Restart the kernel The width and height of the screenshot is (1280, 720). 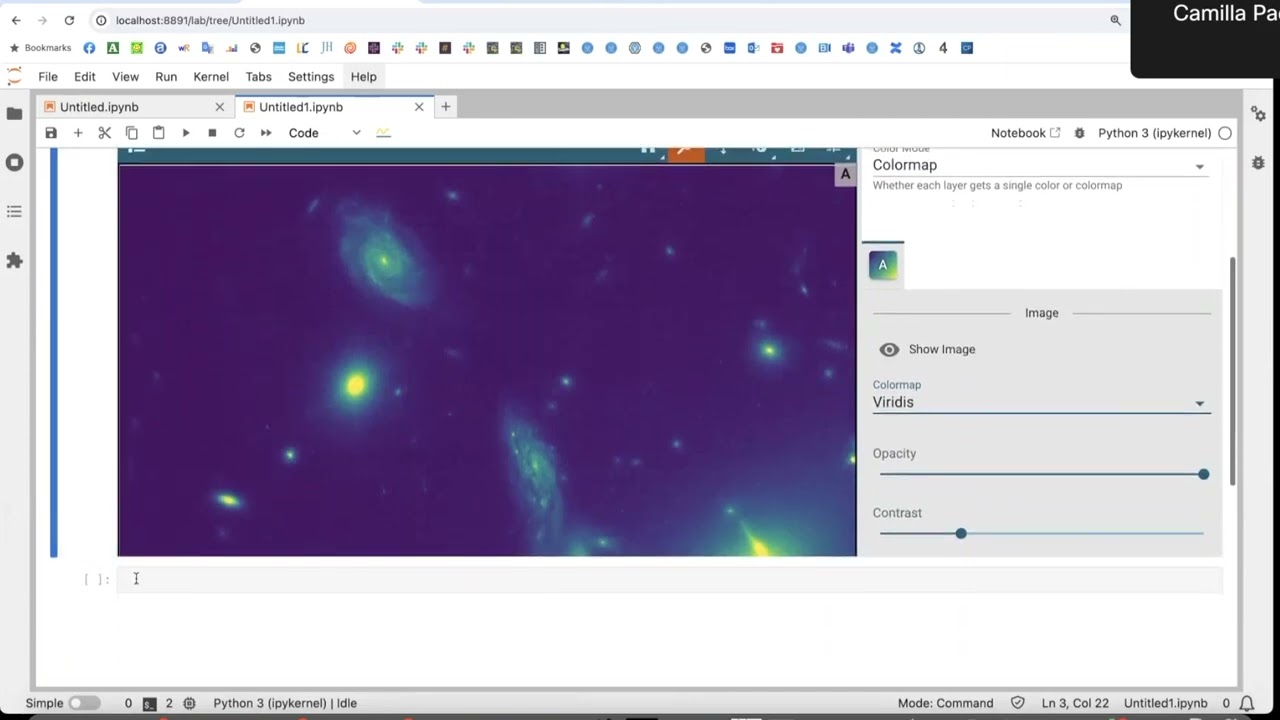click(x=239, y=133)
